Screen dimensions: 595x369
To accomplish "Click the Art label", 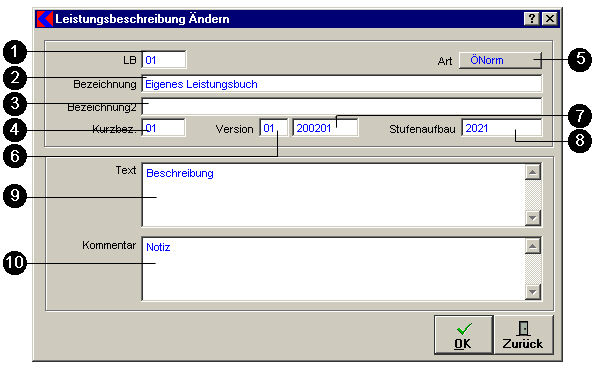I will click(x=445, y=61).
